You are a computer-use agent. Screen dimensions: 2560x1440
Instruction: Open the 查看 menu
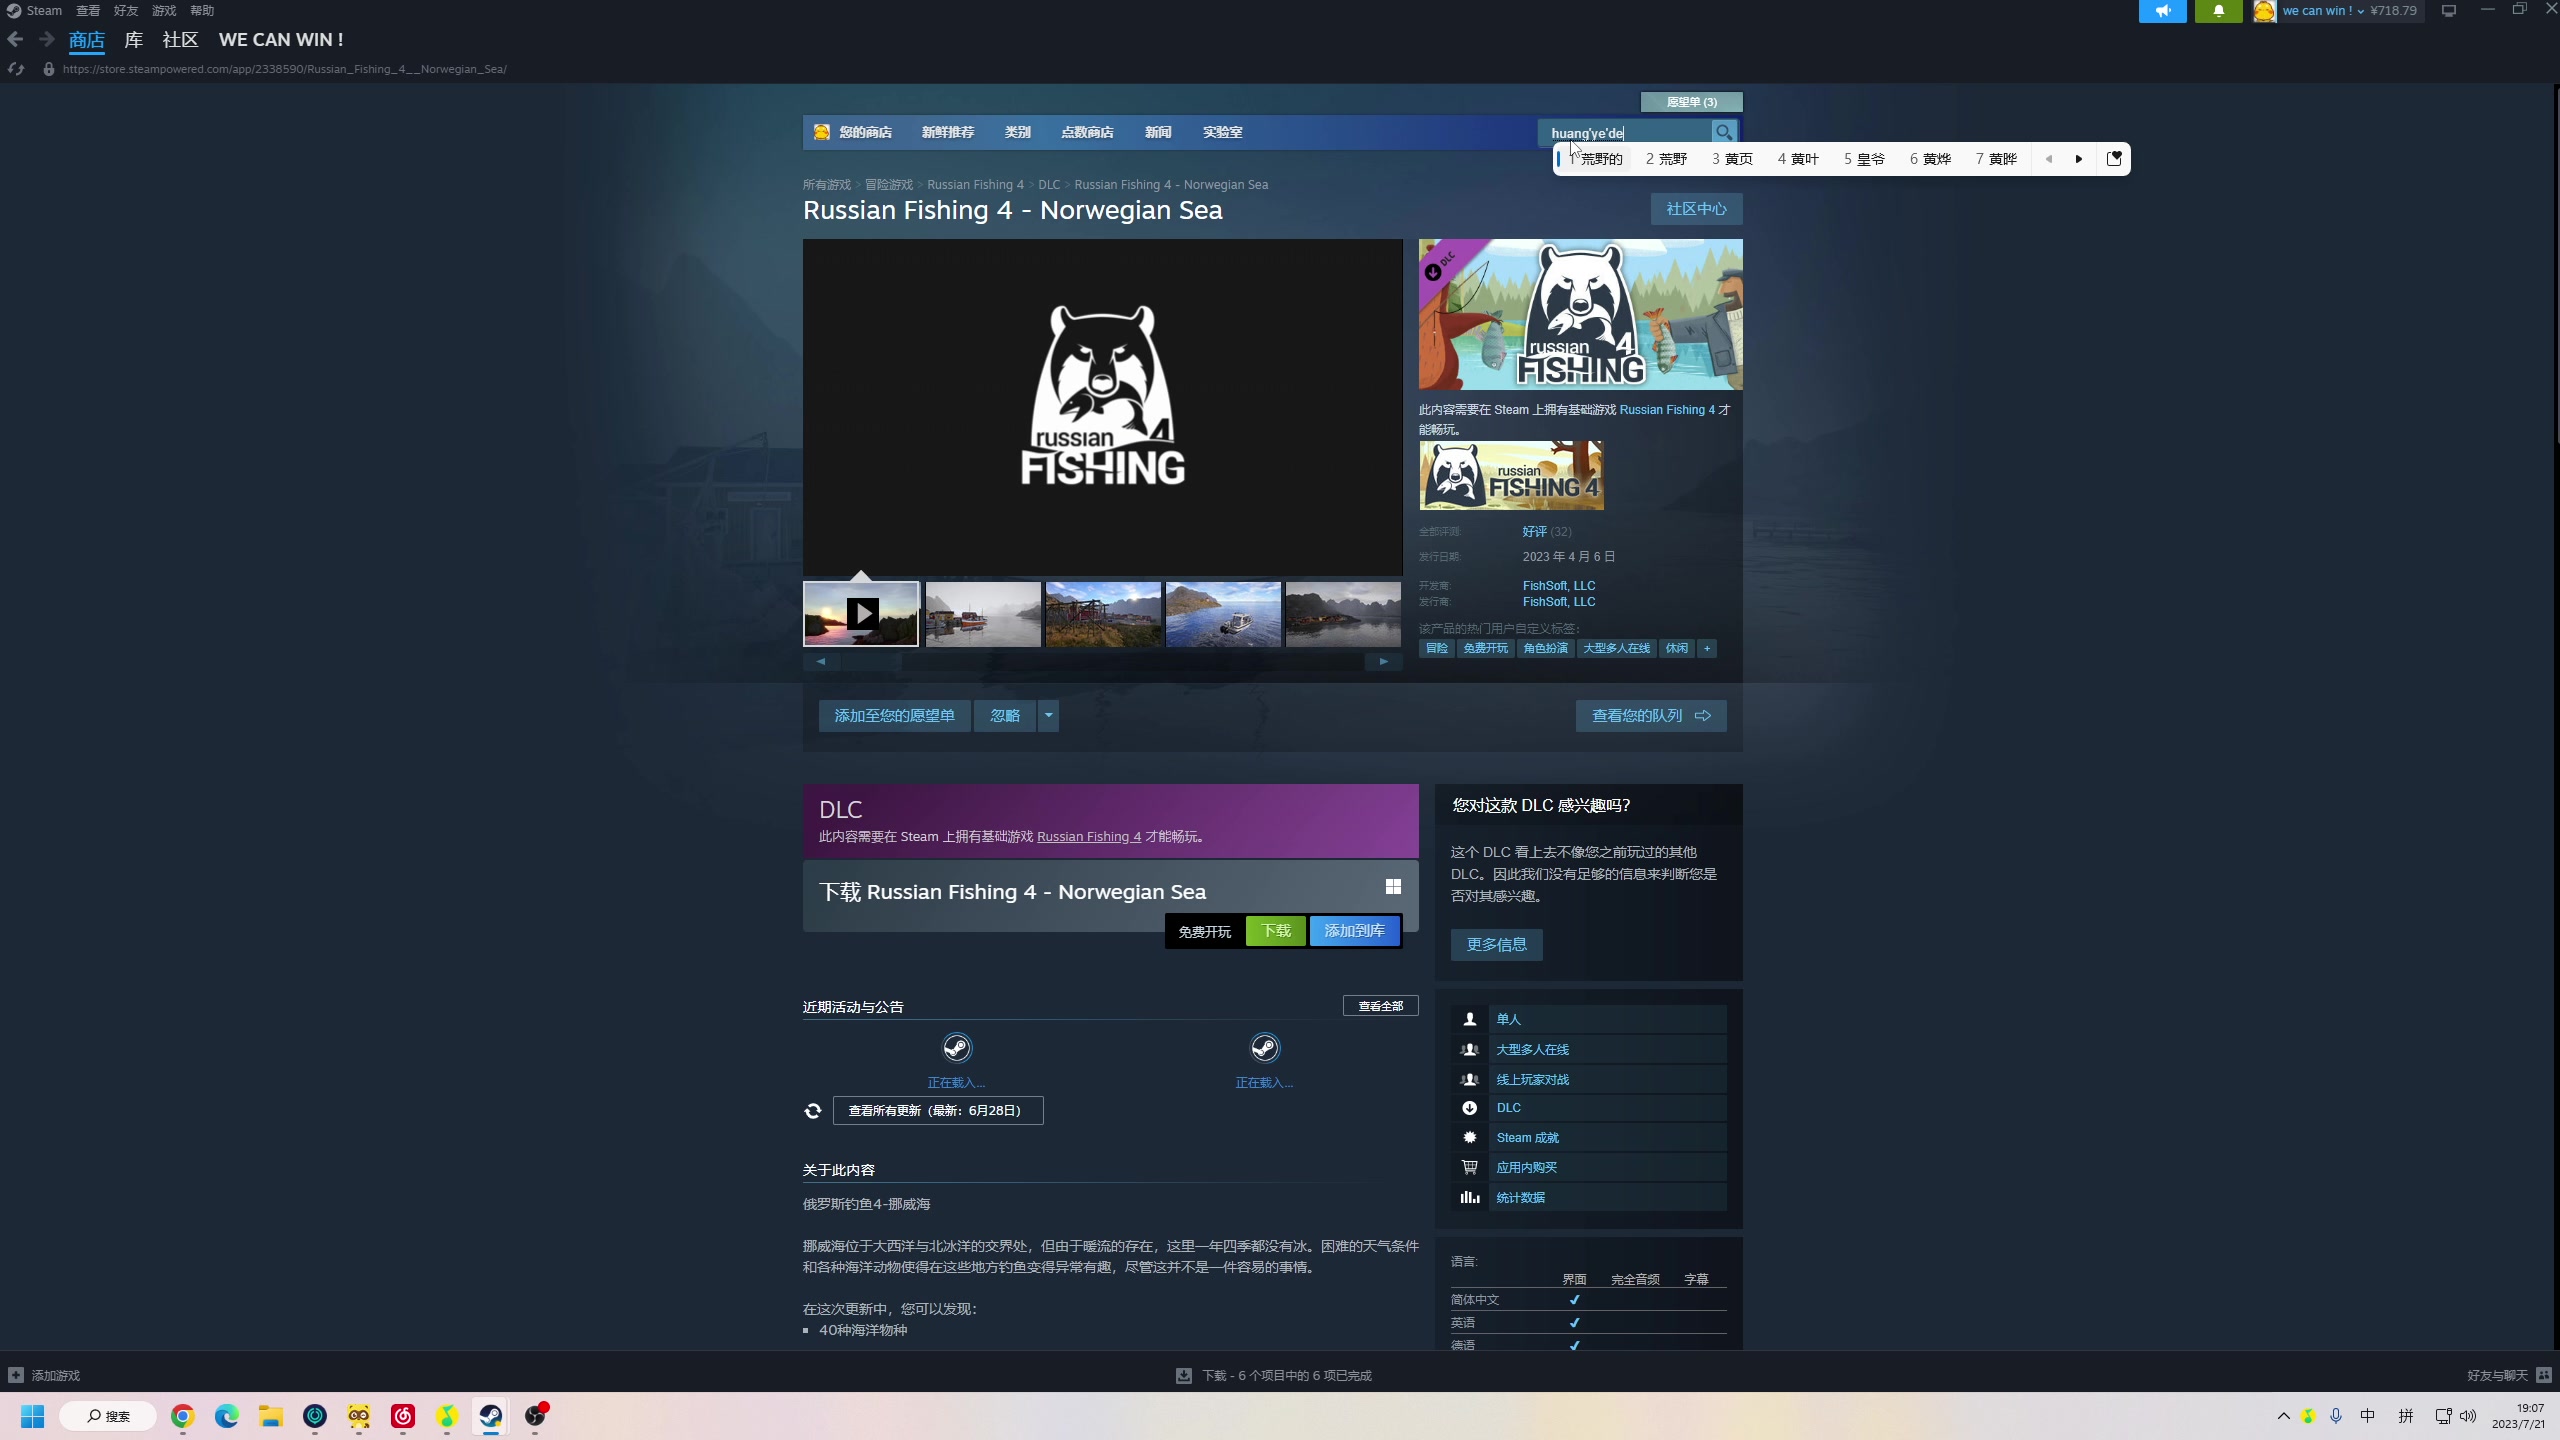click(88, 11)
